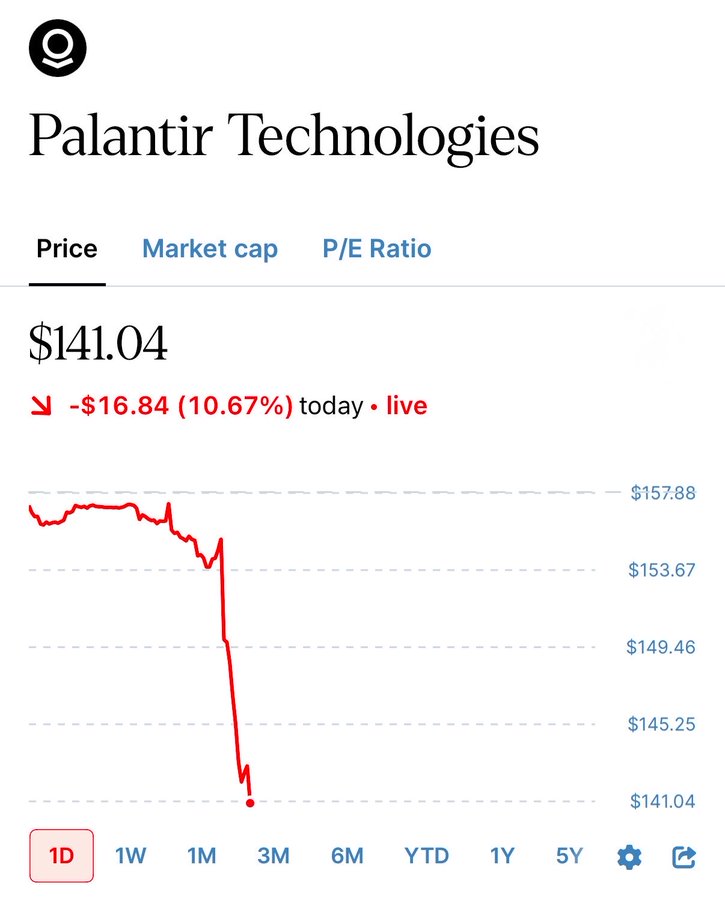Click the $157.88 axis label

663,493
